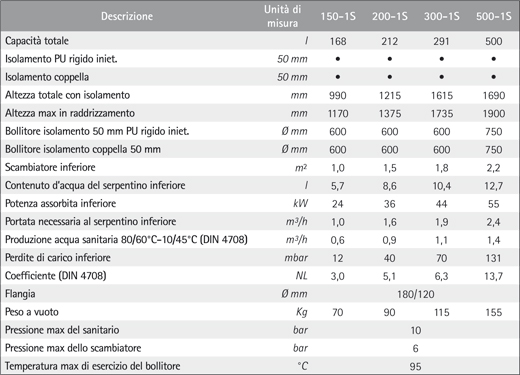Image resolution: width=520 pixels, height=375 pixels.
Task: Click 'Isolamento coppella' row label
Action: (47, 77)
